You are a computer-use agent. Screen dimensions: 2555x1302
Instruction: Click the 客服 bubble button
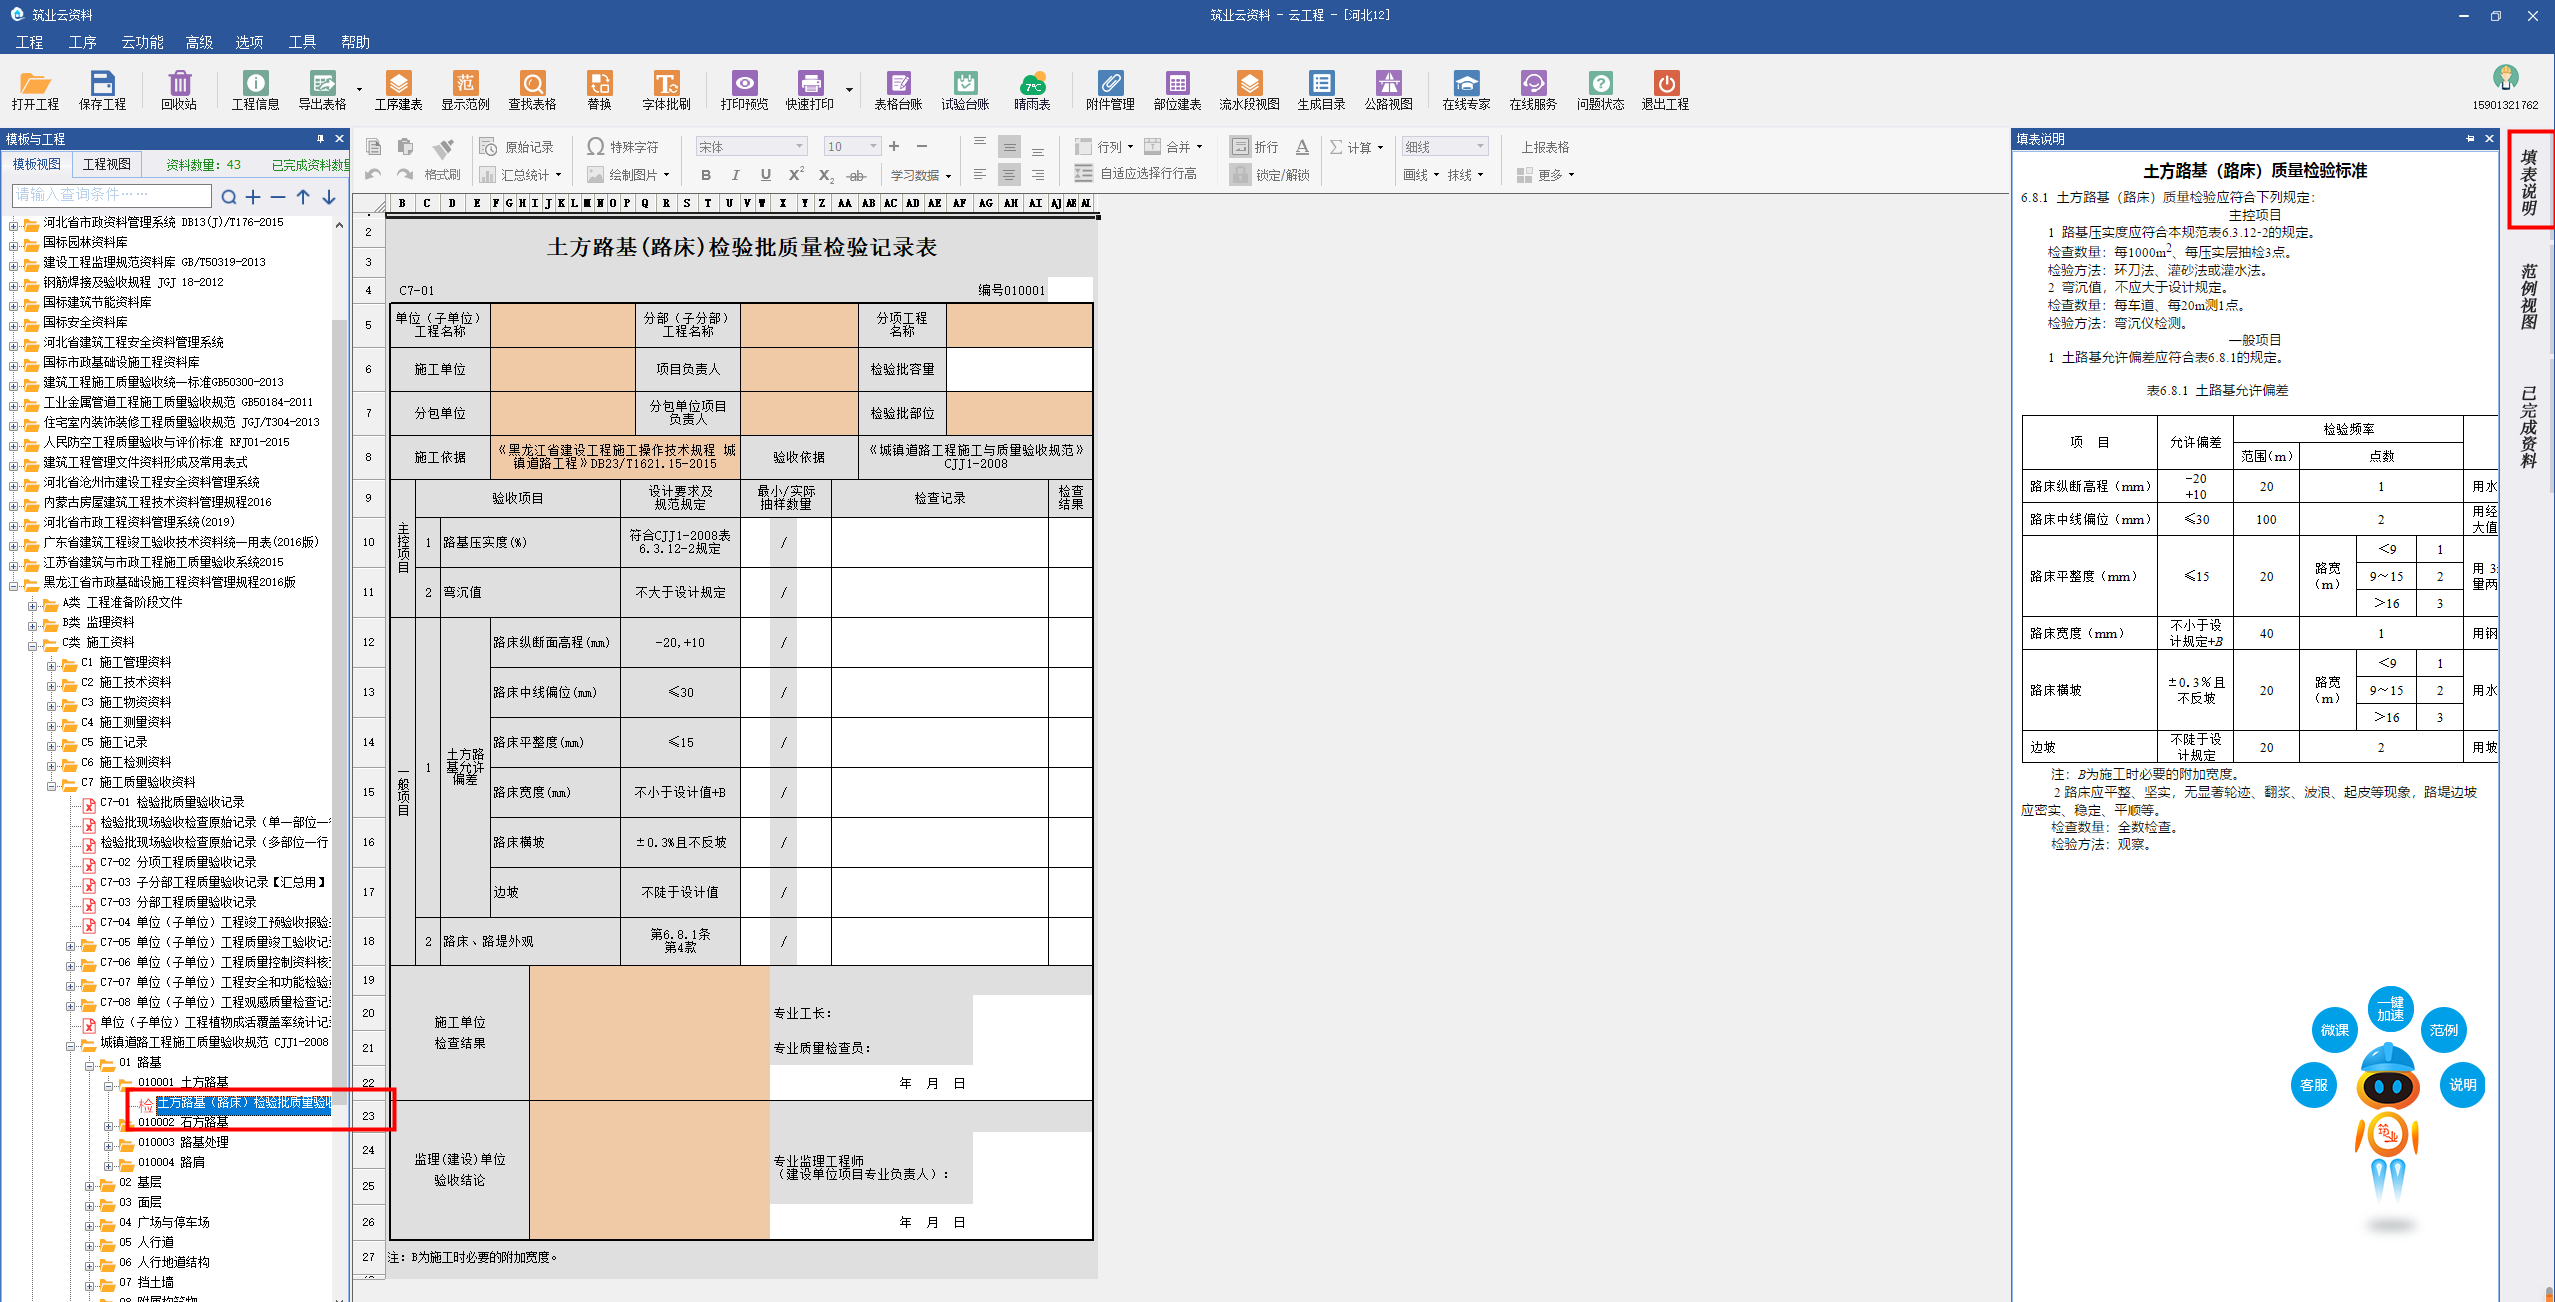[x=2314, y=1085]
